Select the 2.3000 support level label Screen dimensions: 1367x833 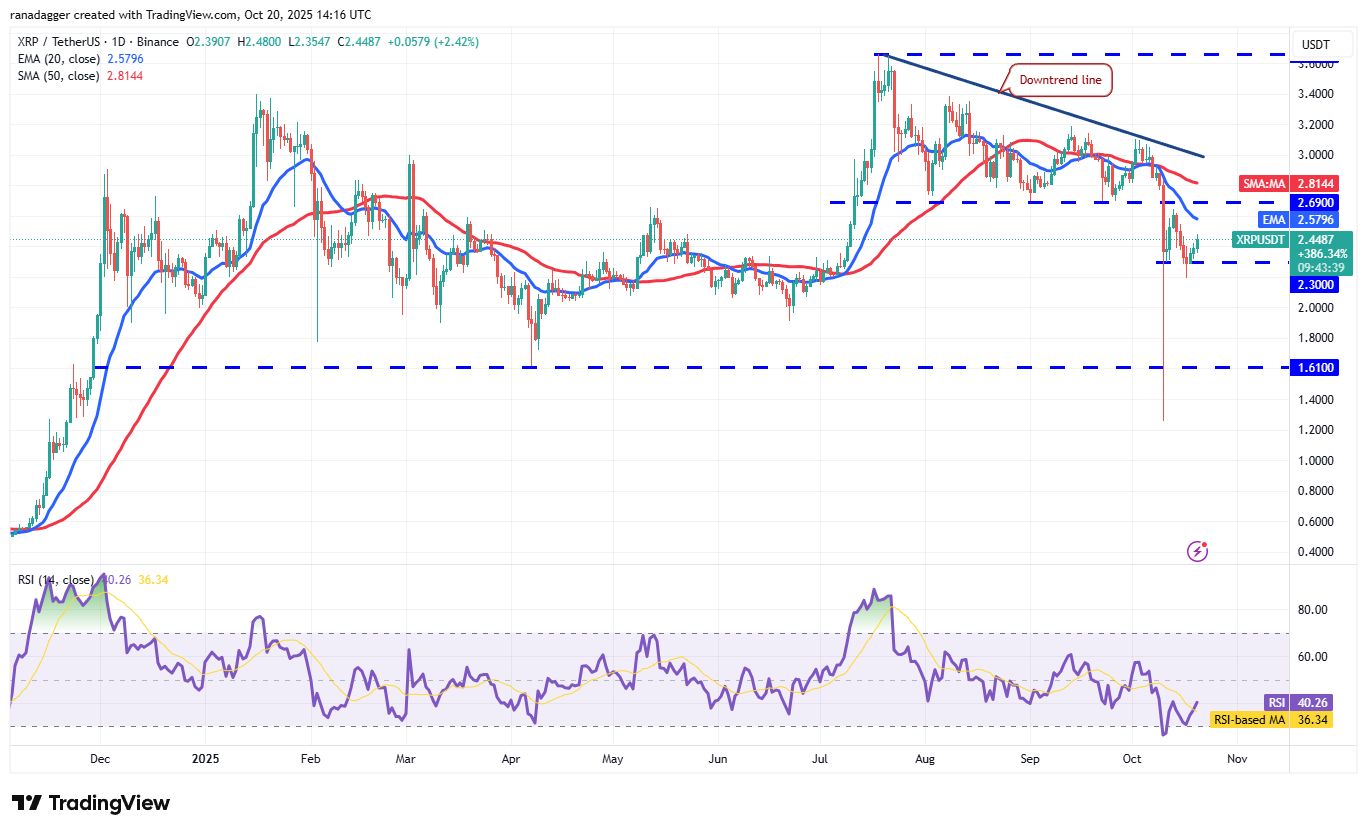coord(1315,285)
